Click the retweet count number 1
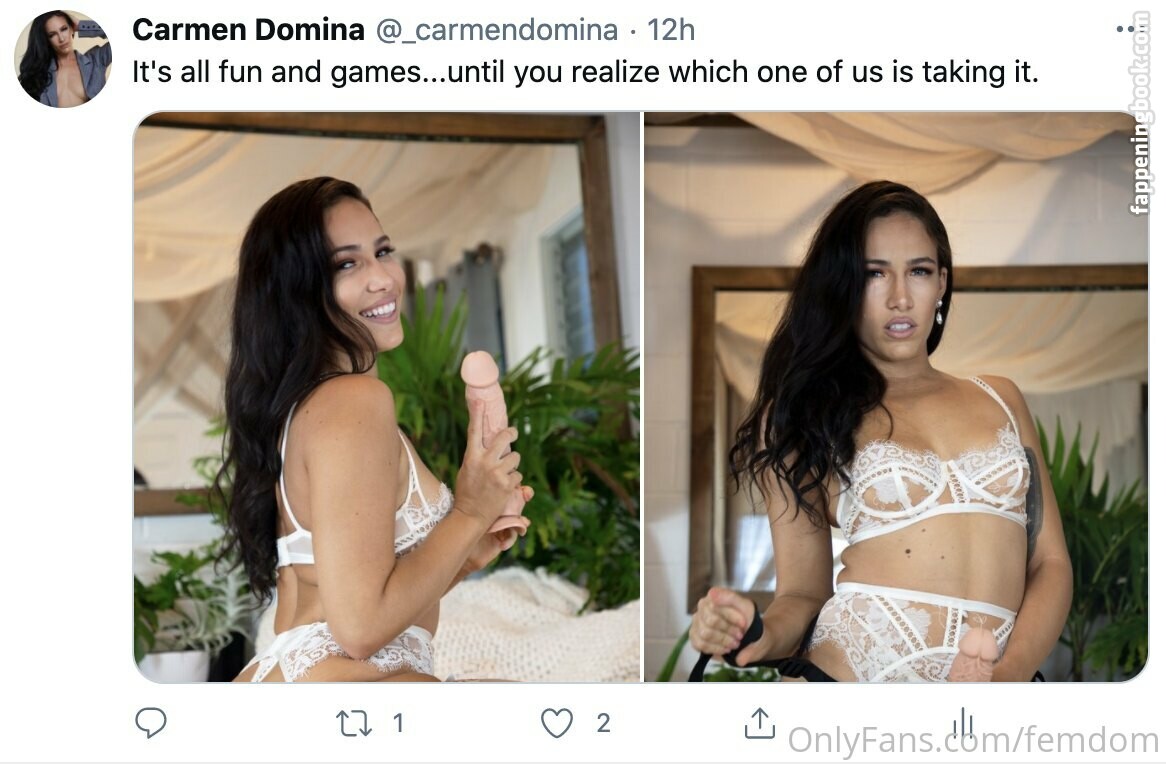The width and height of the screenshot is (1166, 766). coord(398,723)
